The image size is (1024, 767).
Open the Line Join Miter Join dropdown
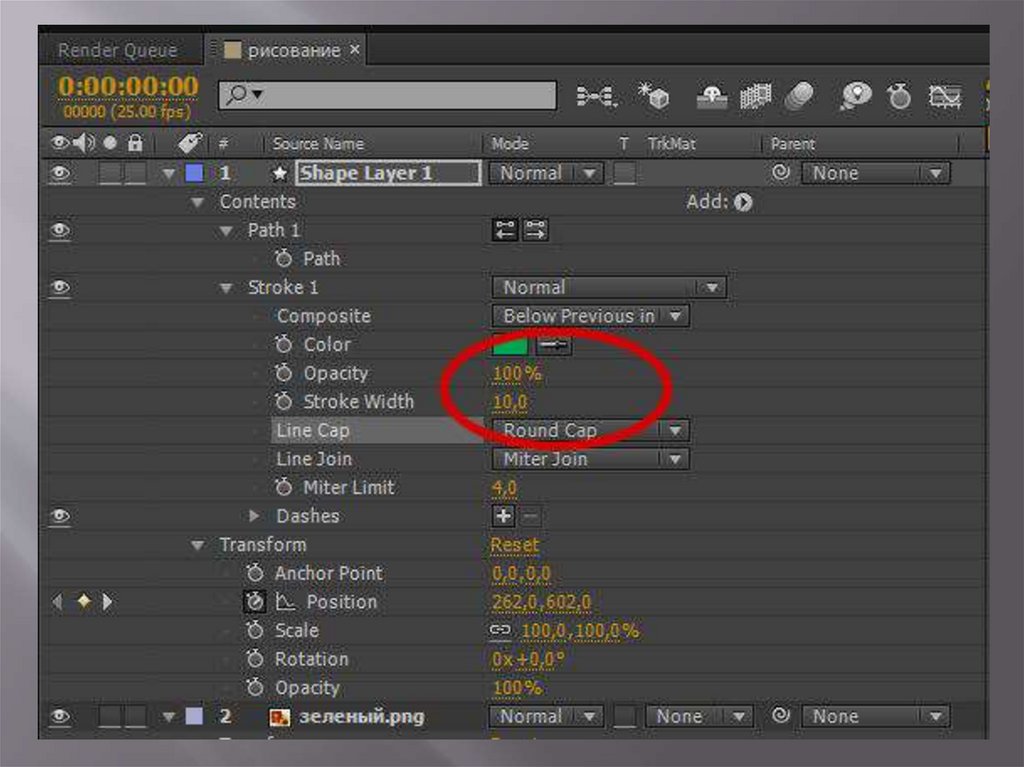pos(590,459)
